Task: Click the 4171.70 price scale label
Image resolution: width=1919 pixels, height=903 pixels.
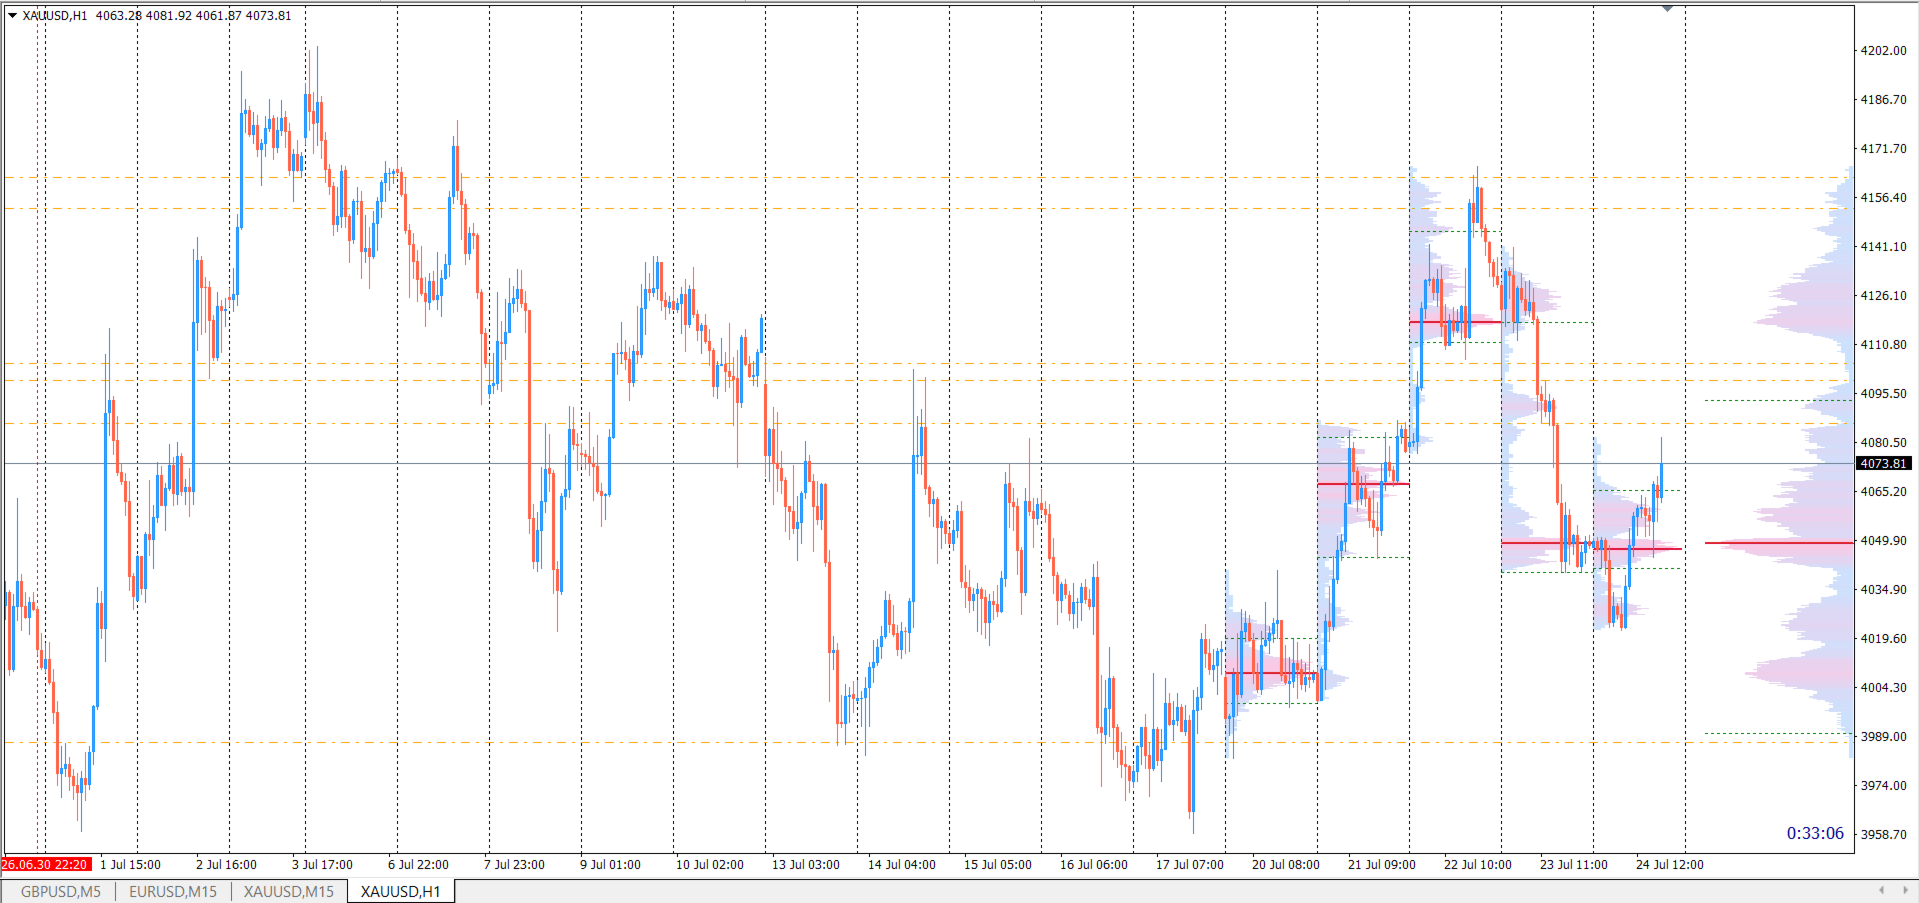Action: [1883, 149]
